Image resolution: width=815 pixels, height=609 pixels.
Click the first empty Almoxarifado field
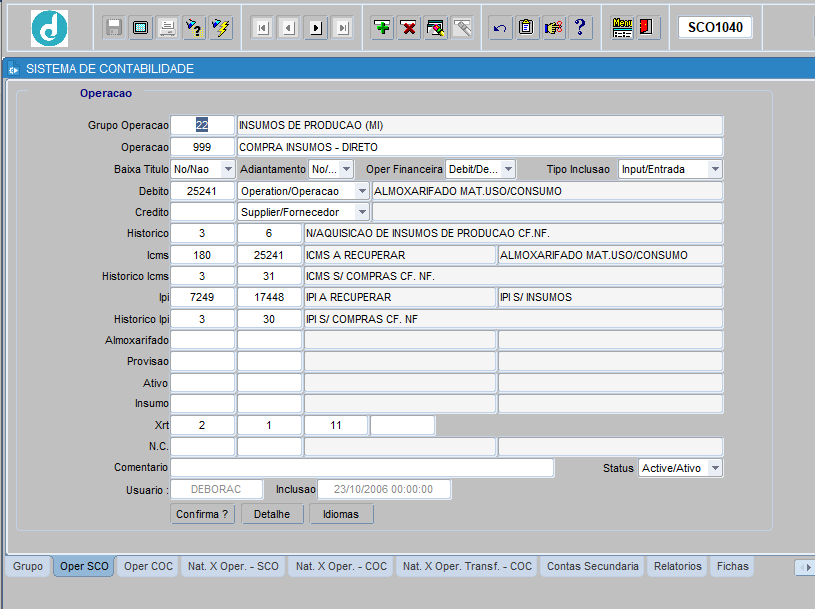click(202, 340)
